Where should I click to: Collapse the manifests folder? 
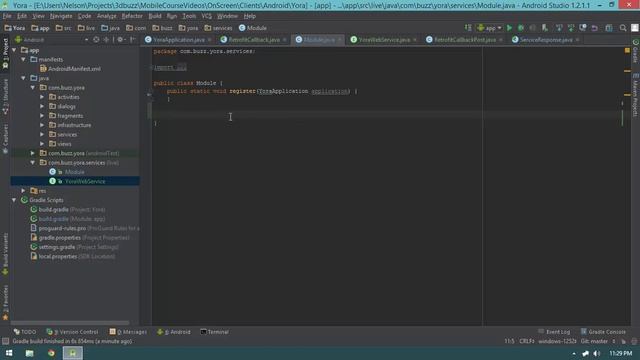click(x=24, y=60)
